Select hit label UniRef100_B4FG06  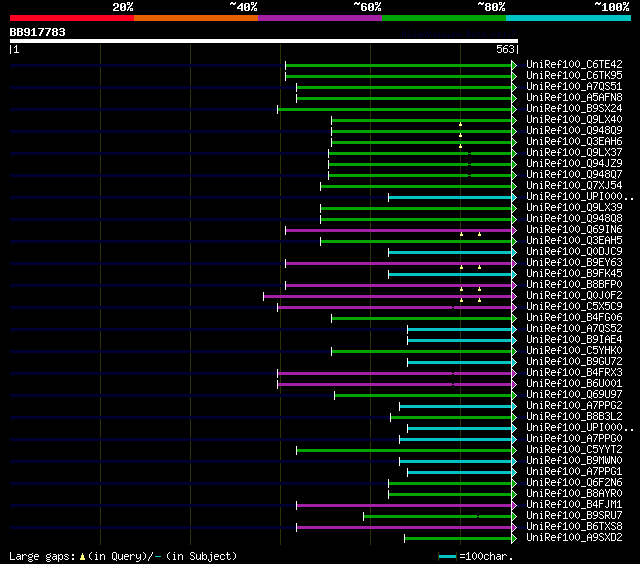(x=574, y=317)
